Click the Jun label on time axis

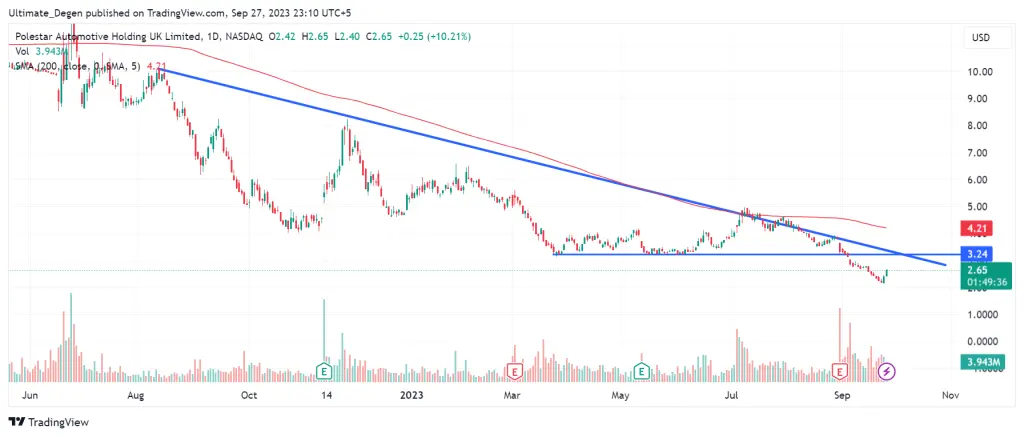[31, 395]
